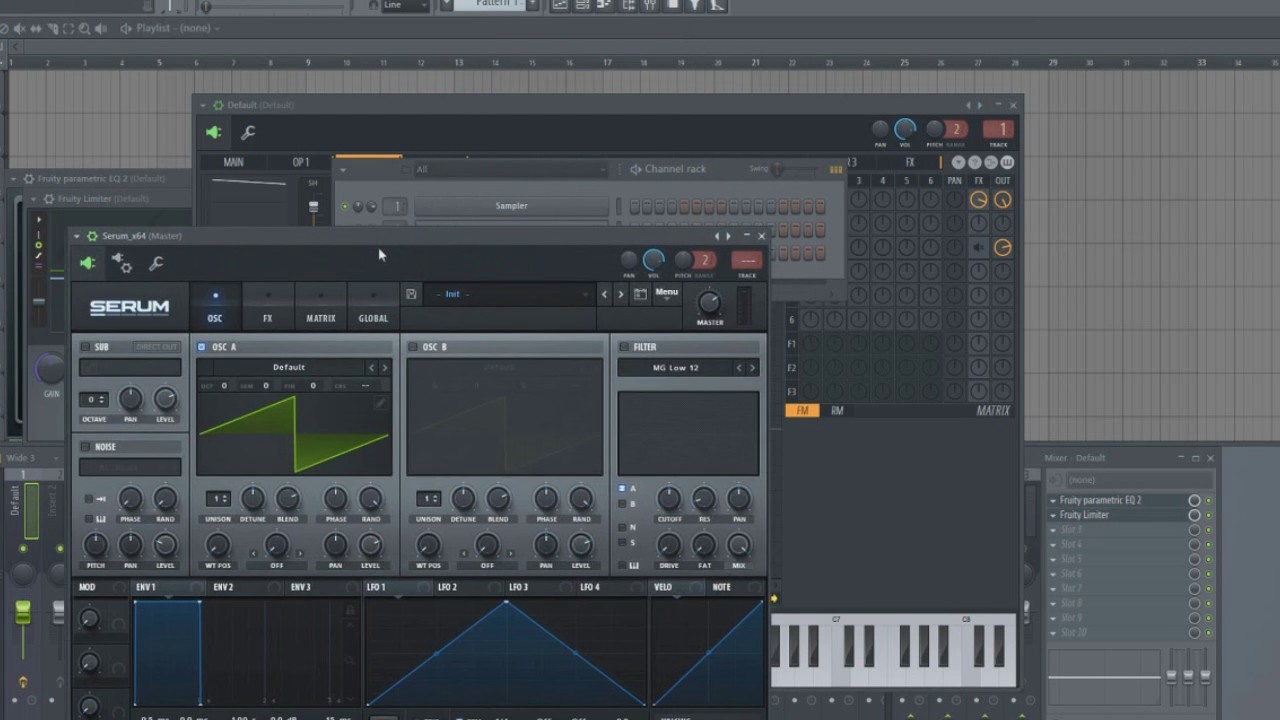Open the Serum preset browser icon
Screen dimensions: 1280x720
point(640,294)
